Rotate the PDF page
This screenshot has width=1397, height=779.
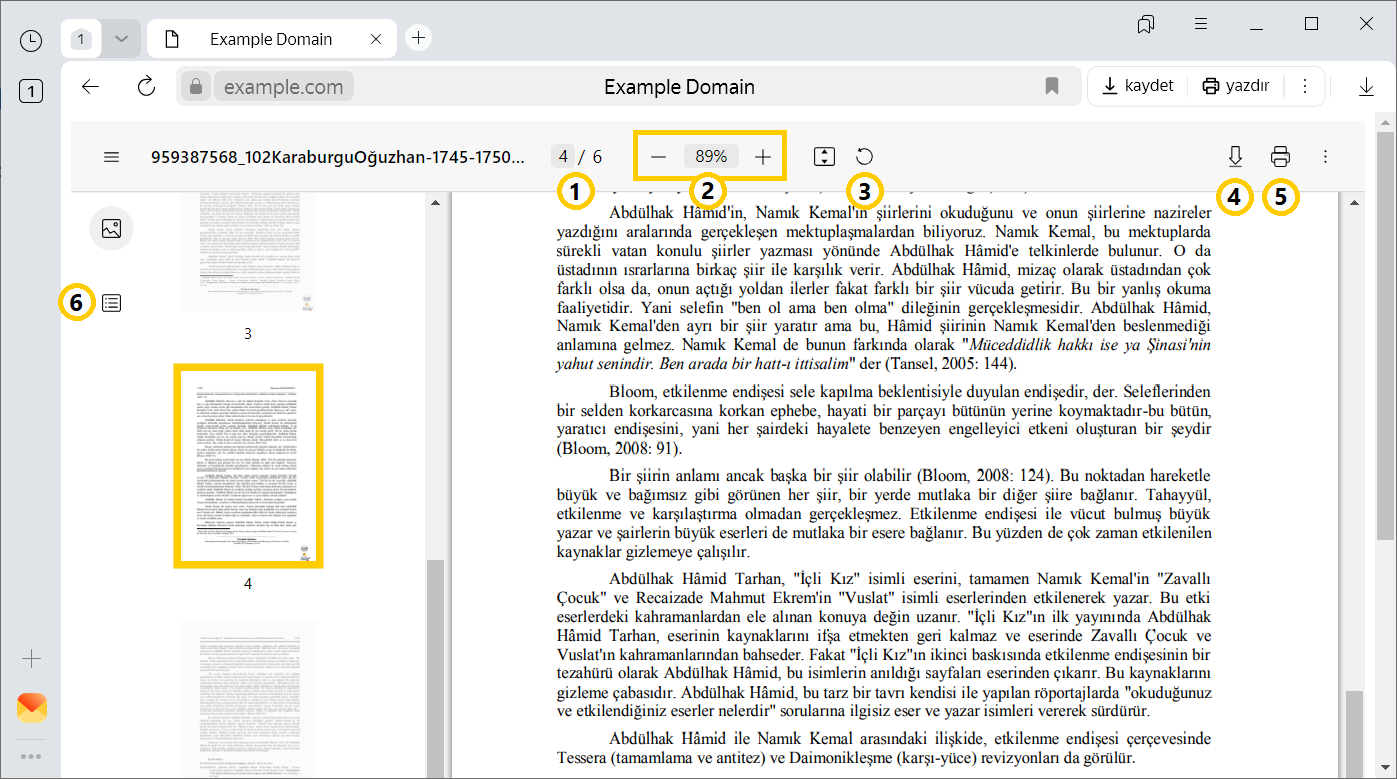coord(863,156)
